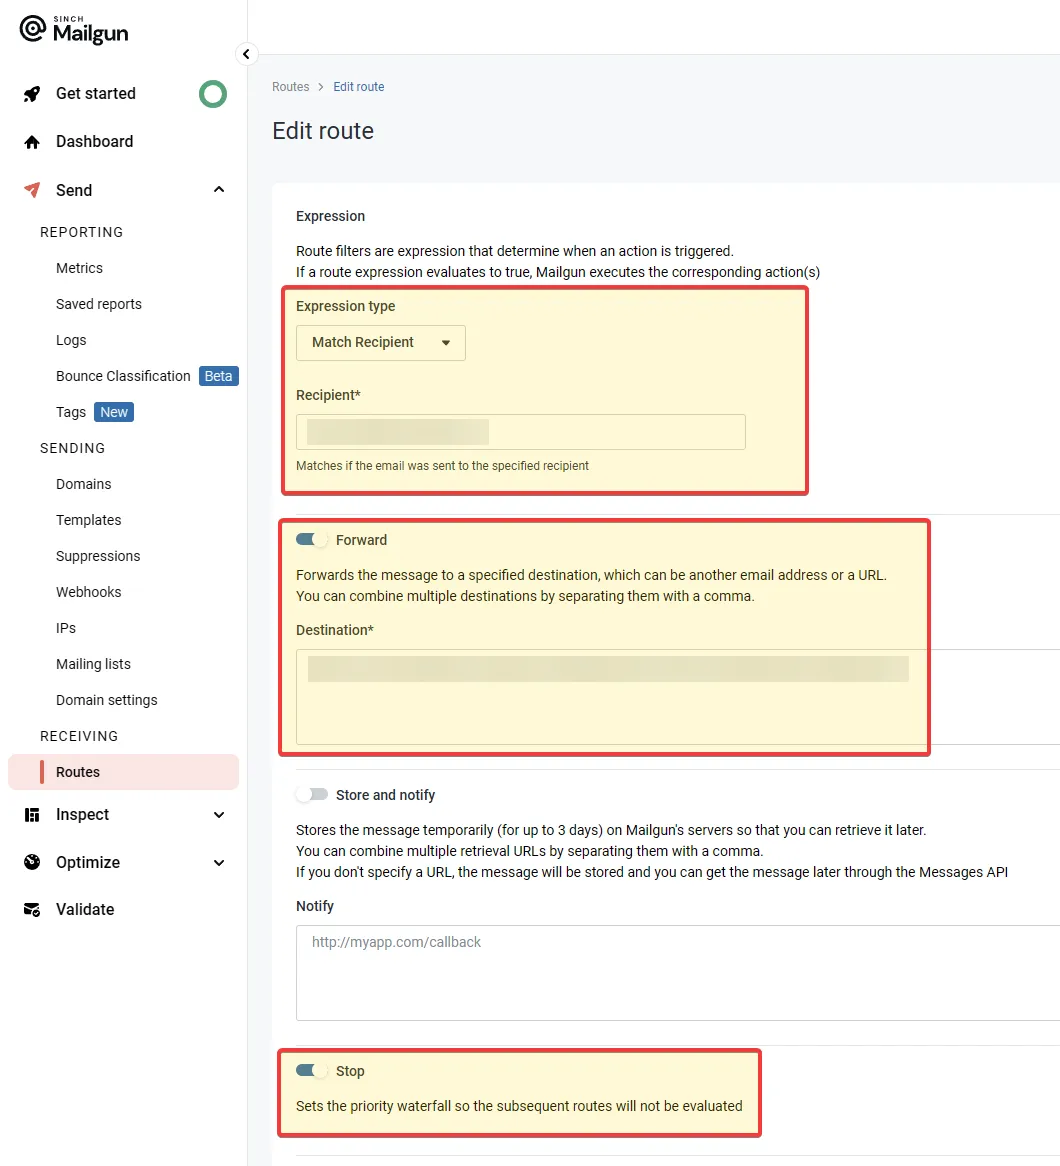Open the Match Recipient dropdown

coord(380,342)
